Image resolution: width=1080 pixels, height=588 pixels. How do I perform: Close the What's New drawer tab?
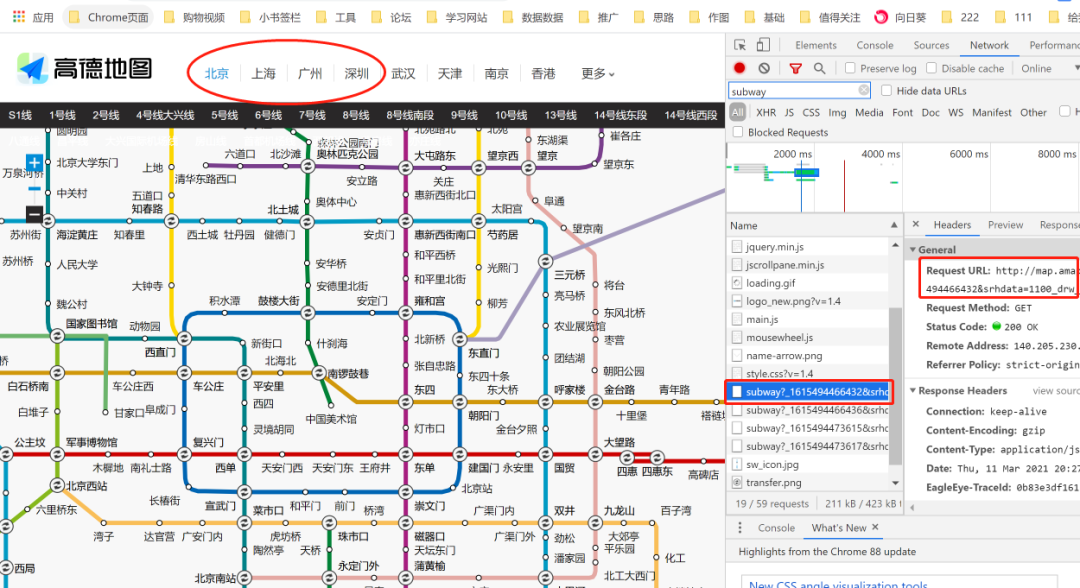875,527
